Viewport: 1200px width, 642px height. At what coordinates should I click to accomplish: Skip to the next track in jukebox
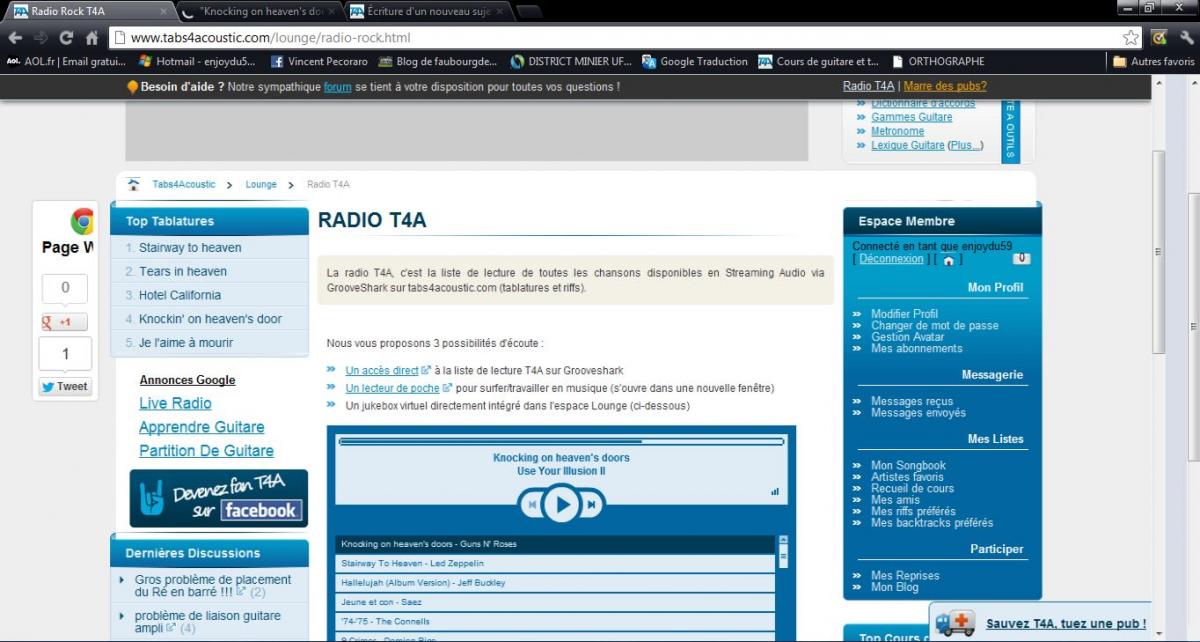(x=592, y=504)
